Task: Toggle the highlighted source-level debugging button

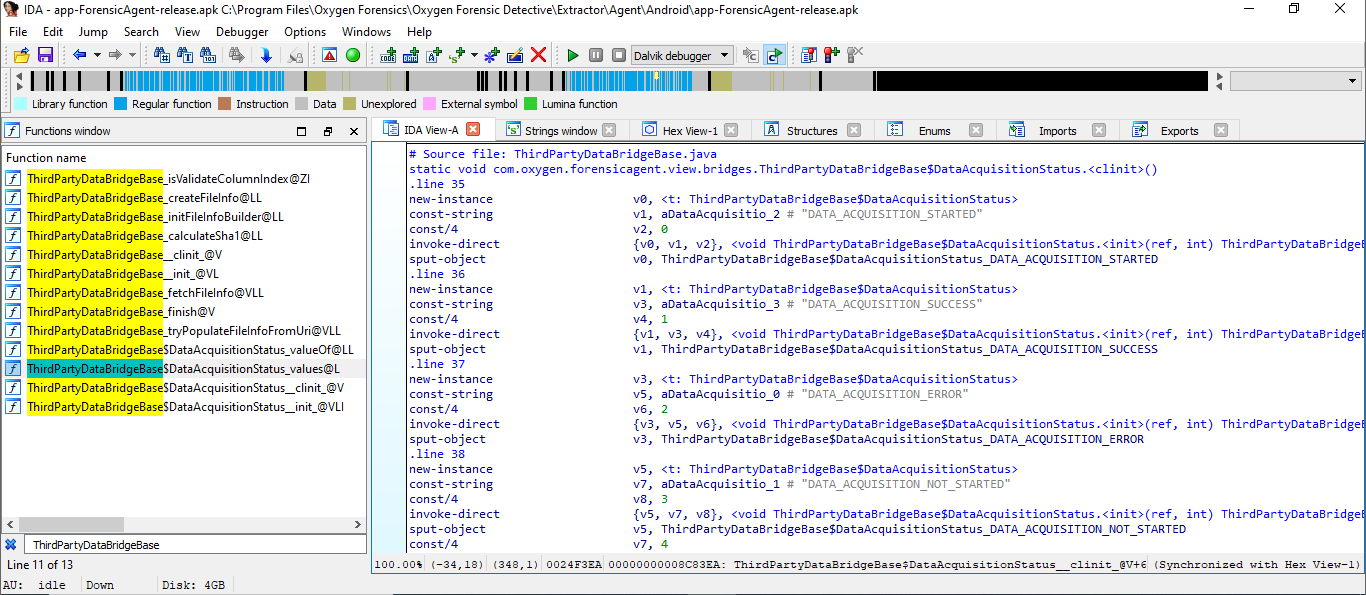Action: click(x=774, y=55)
